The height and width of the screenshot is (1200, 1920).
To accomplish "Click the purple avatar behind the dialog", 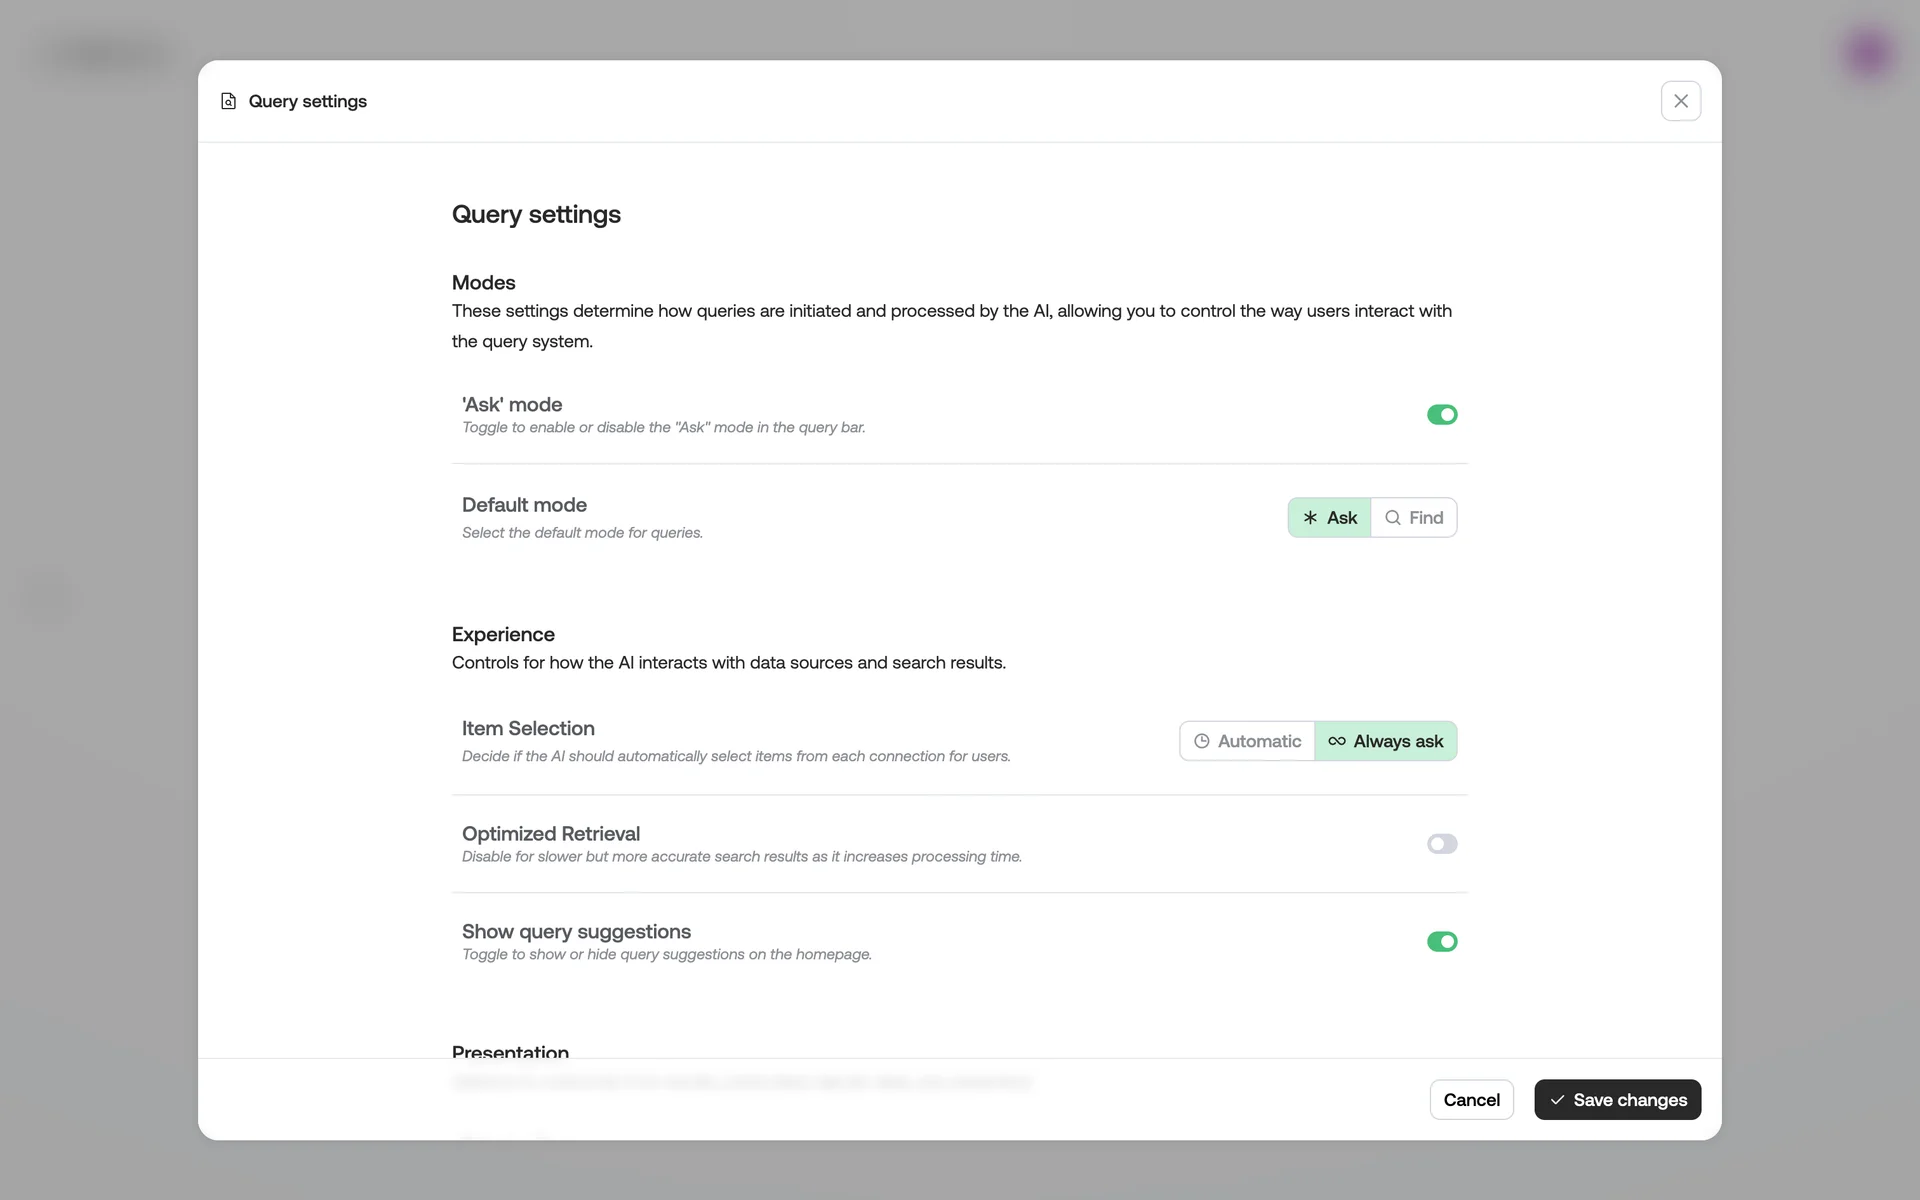I will tap(1868, 52).
